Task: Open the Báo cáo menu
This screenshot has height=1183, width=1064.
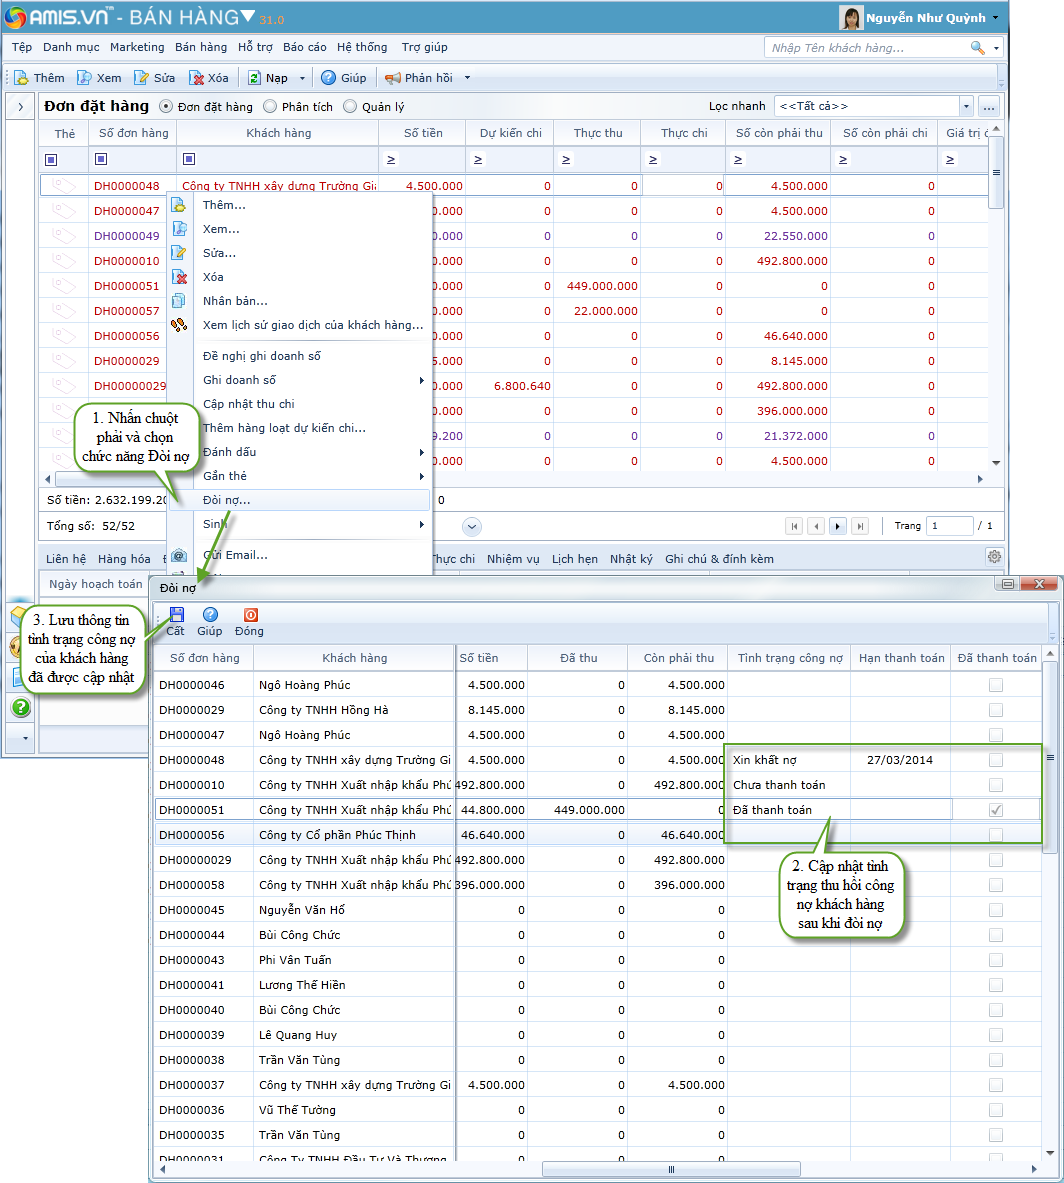Action: tap(304, 47)
